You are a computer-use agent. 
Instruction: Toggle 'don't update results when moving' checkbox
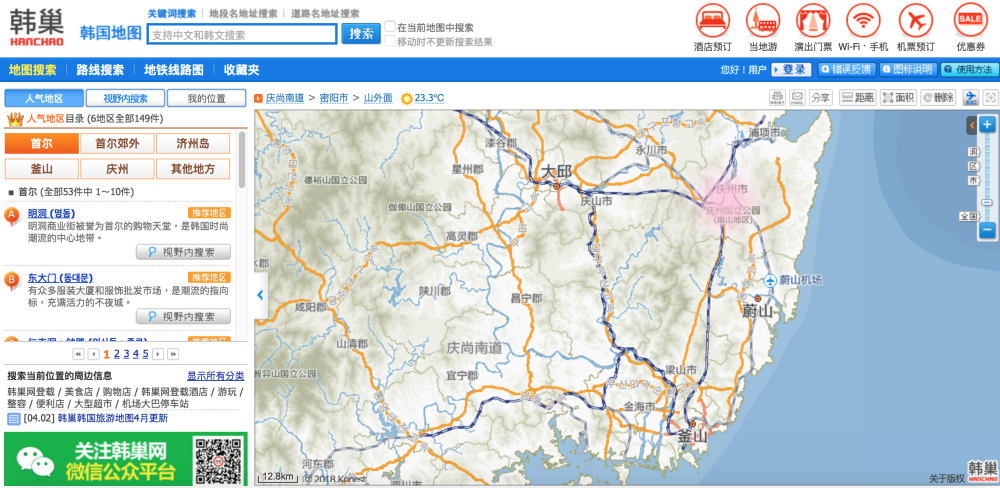[x=390, y=41]
